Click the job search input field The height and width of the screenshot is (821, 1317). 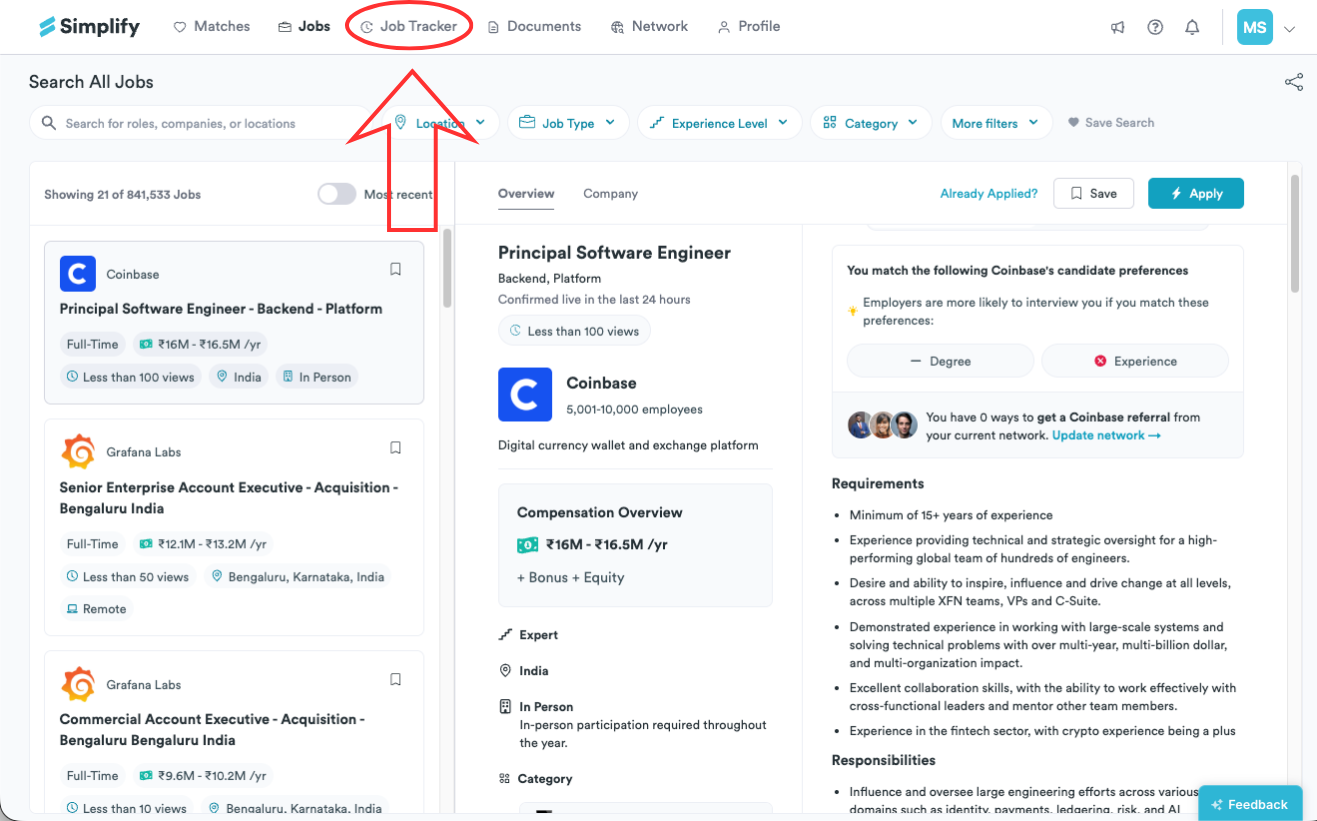pyautogui.click(x=200, y=123)
